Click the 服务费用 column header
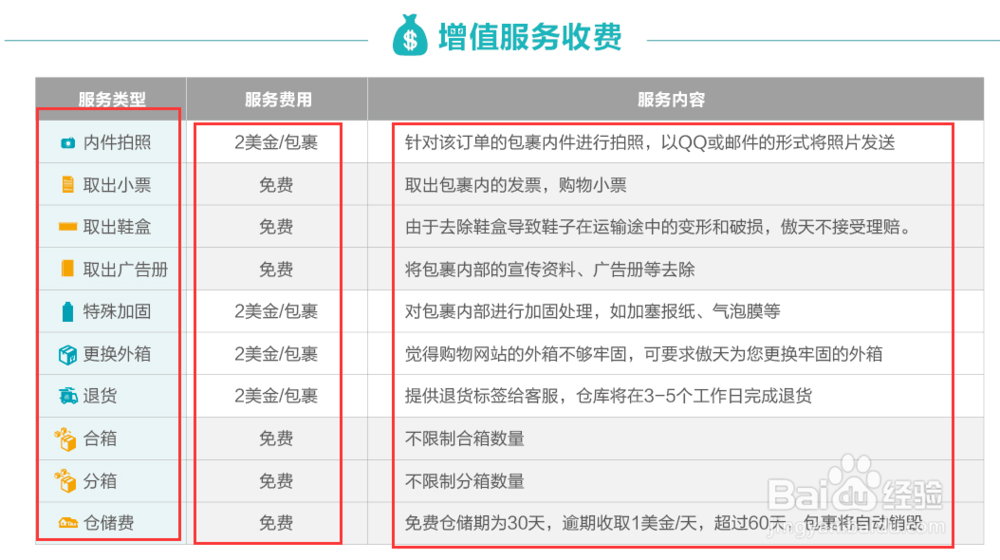This screenshot has width=1000, height=560. (x=278, y=99)
